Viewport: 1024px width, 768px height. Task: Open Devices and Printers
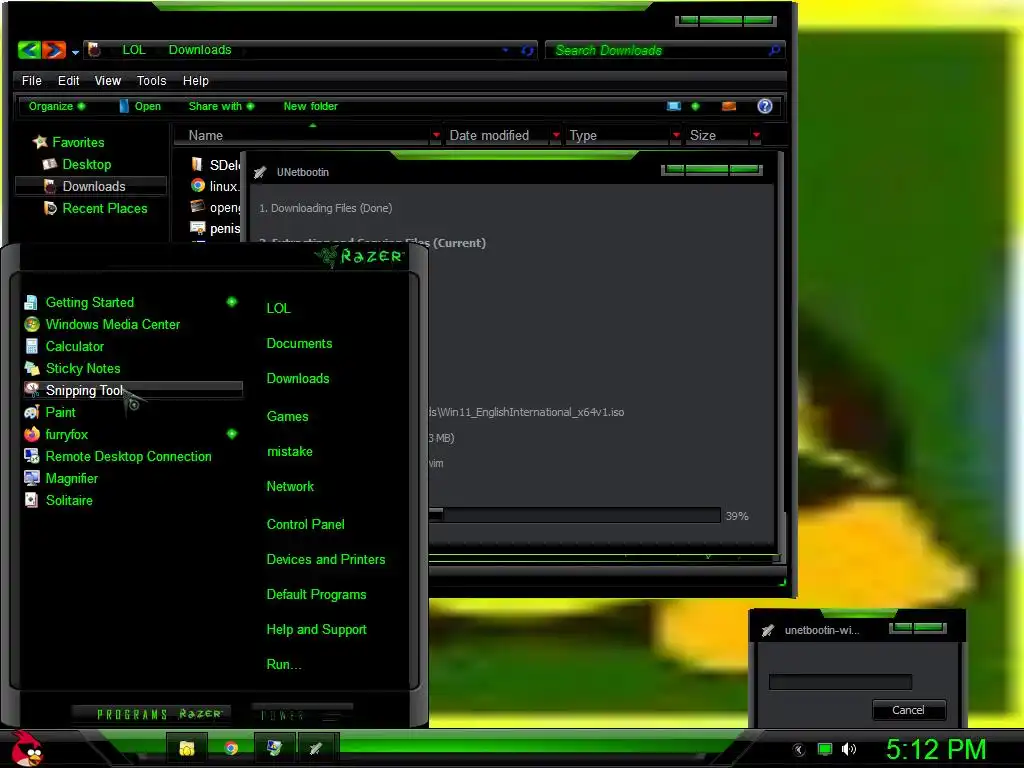click(x=326, y=560)
